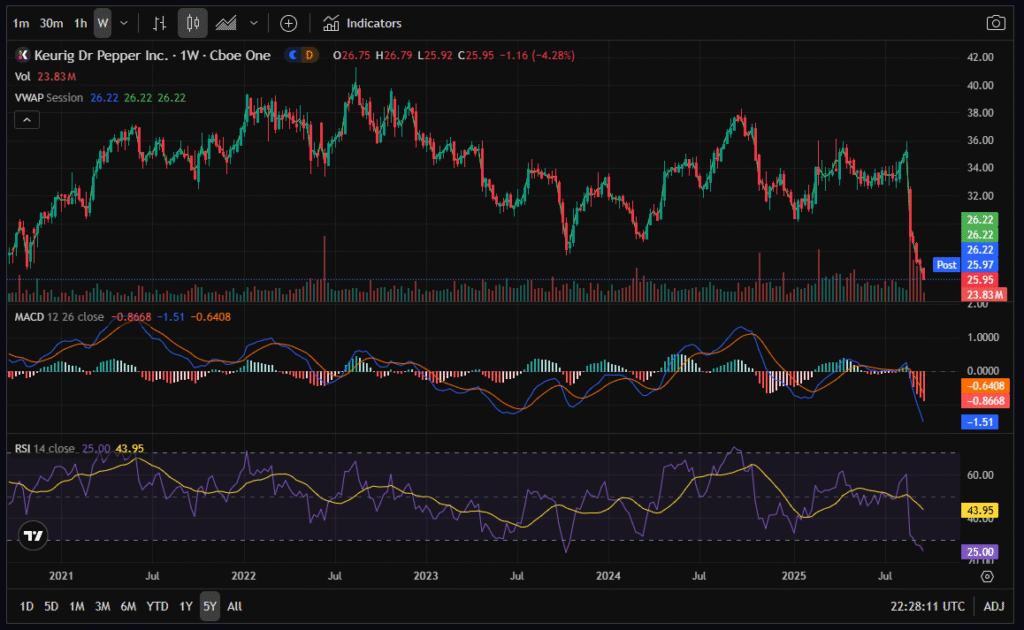Click the 22:28:11 UTC timezone clock
The height and width of the screenshot is (630, 1024).
click(x=926, y=606)
